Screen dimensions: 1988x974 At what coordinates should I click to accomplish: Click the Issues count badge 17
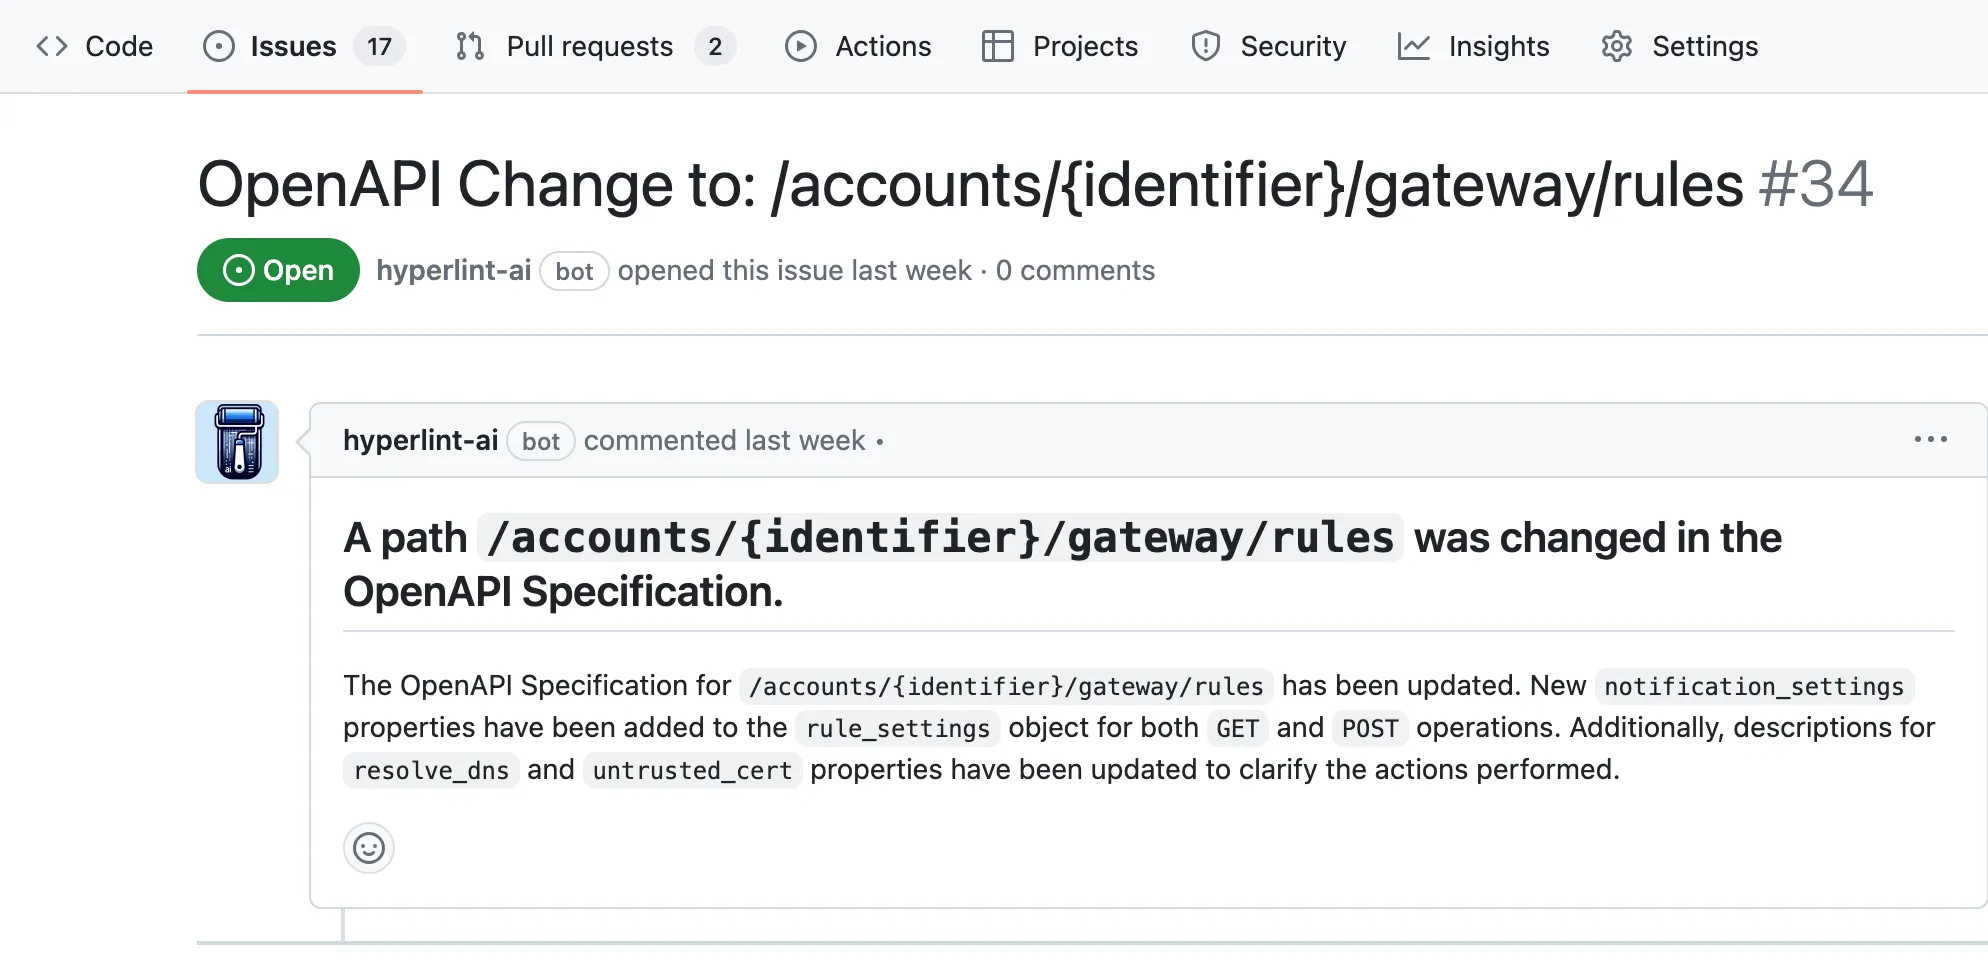pyautogui.click(x=379, y=46)
